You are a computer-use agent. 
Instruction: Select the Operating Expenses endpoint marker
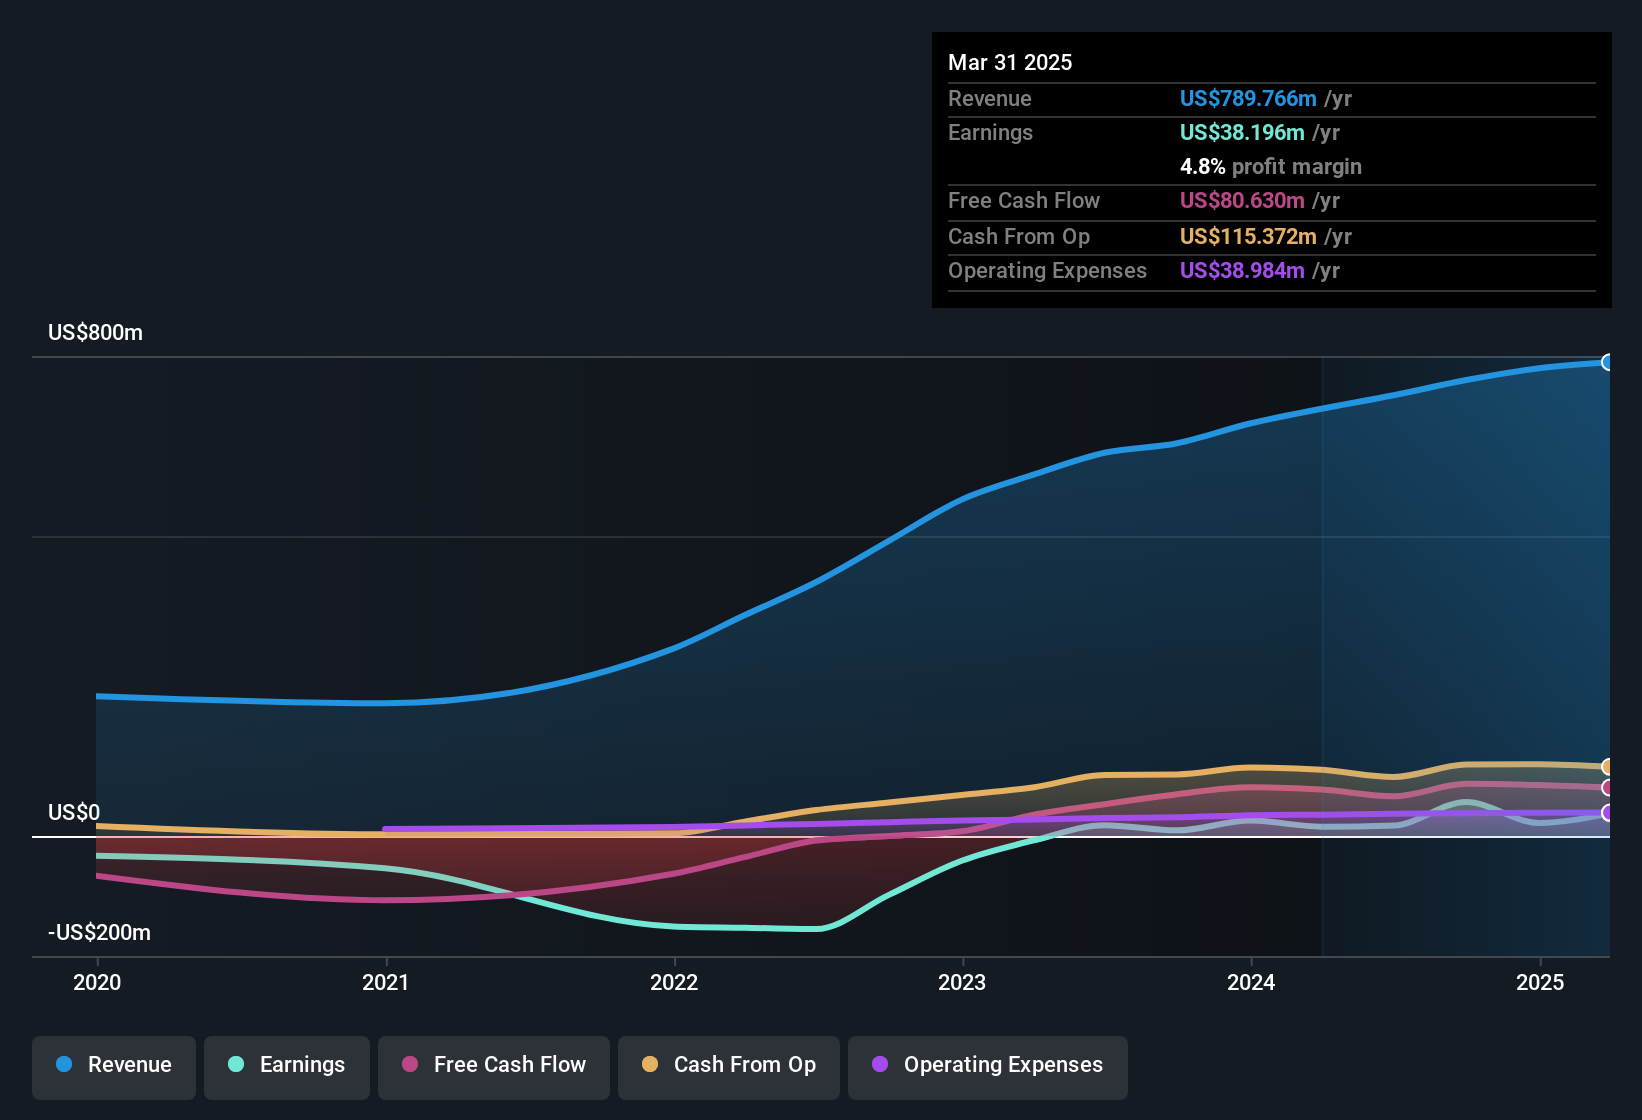(x=1607, y=813)
